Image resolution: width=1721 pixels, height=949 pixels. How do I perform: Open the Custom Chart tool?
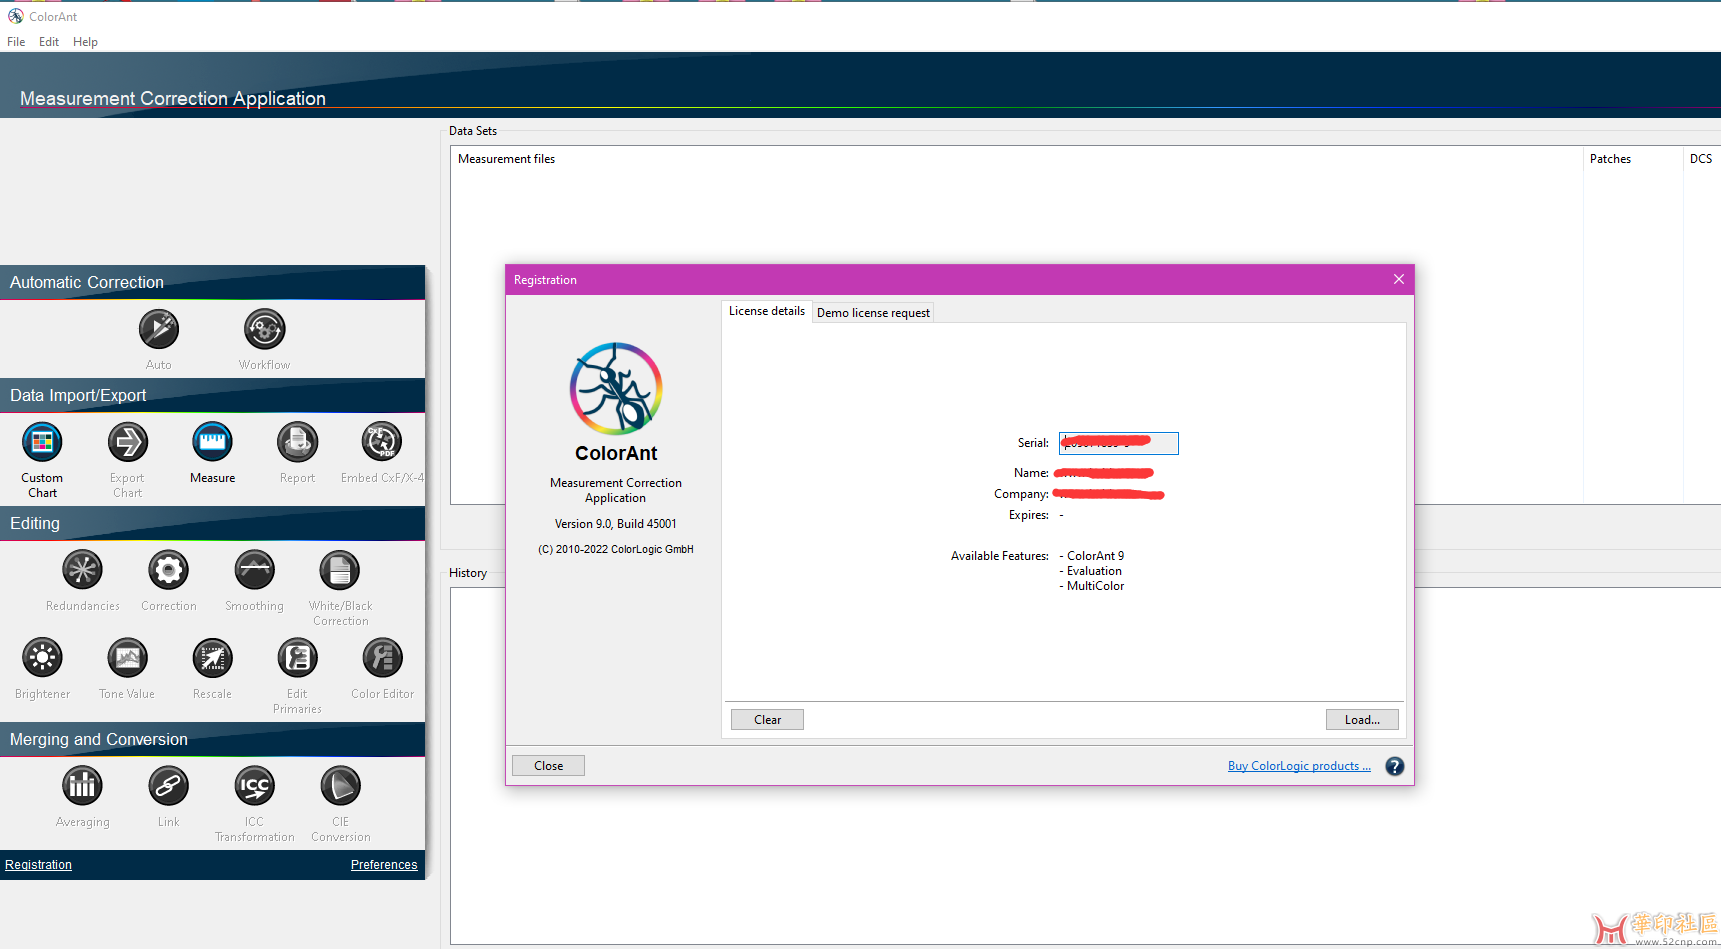pos(42,442)
